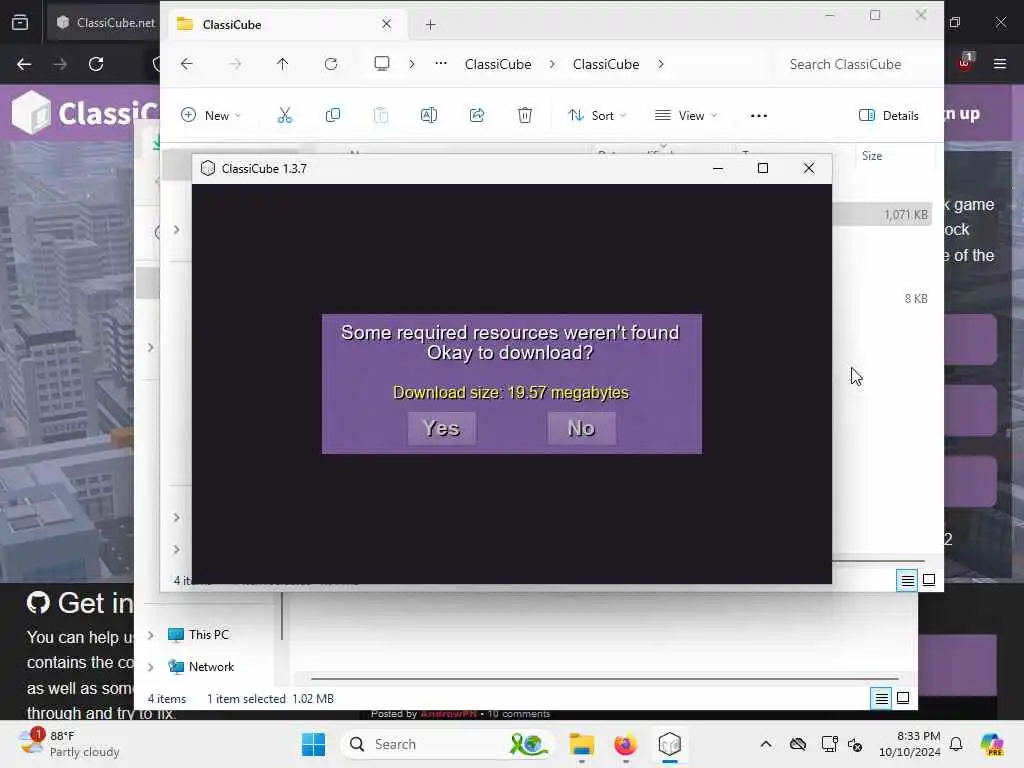Viewport: 1024px width, 768px height.
Task: Click the Share icon in Explorer toolbar
Action: 477,116
